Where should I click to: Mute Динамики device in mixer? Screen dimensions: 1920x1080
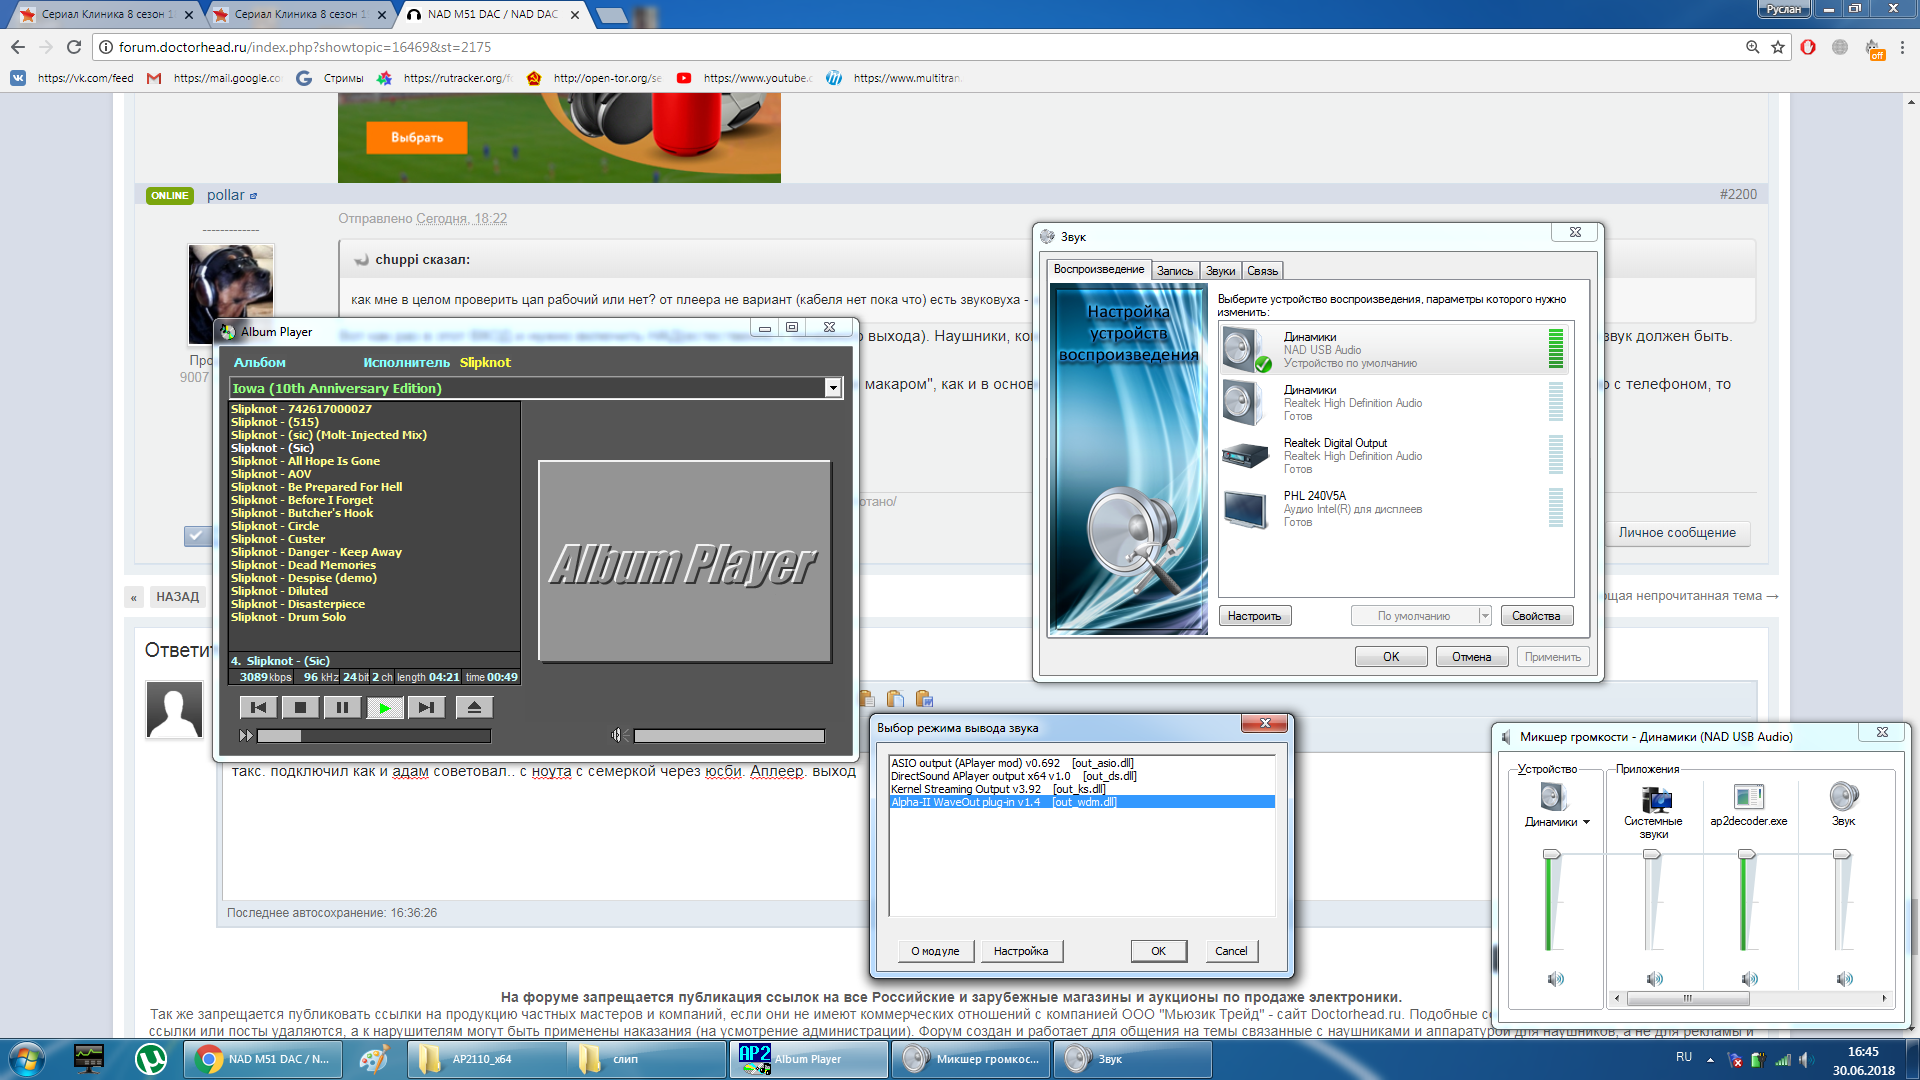pos(1556,979)
